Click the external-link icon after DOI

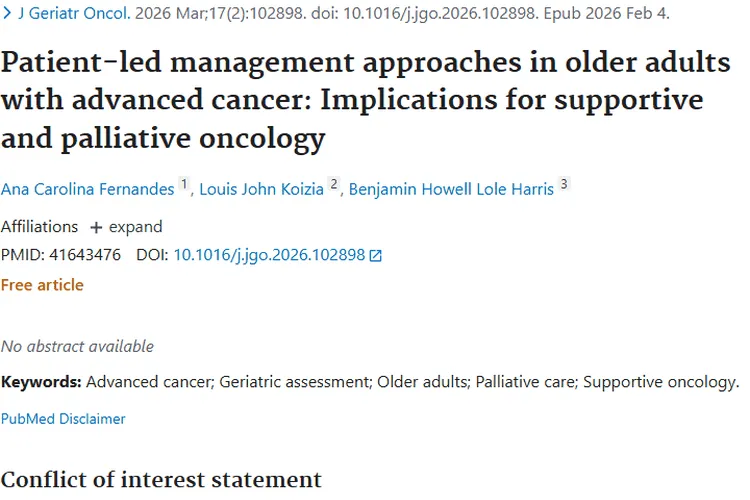tap(376, 256)
